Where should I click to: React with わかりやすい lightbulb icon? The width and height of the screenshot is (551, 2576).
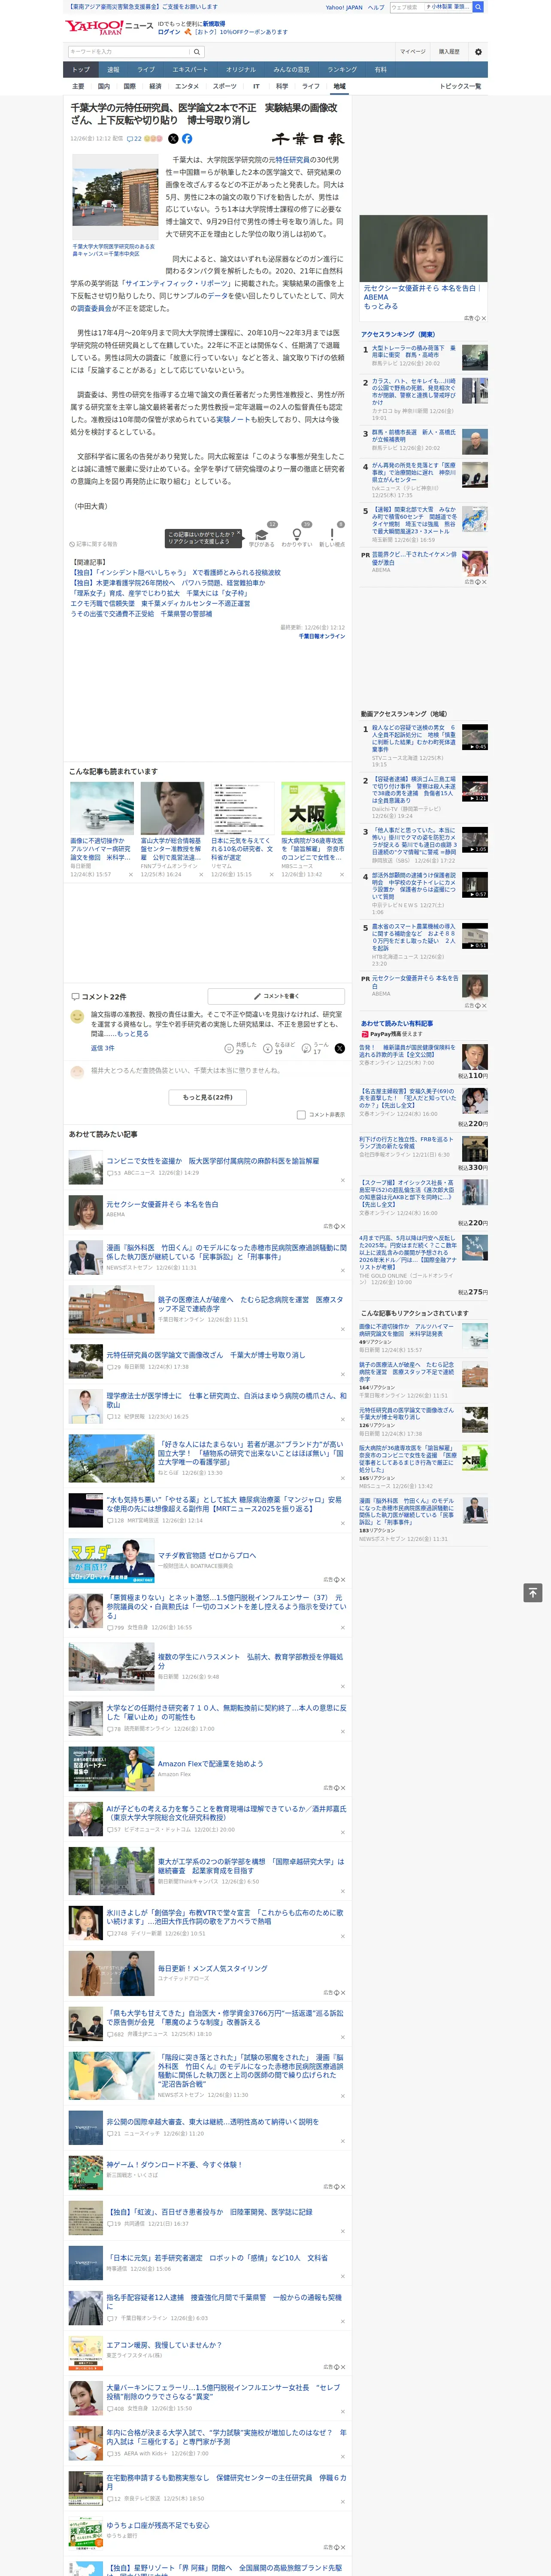tap(297, 536)
